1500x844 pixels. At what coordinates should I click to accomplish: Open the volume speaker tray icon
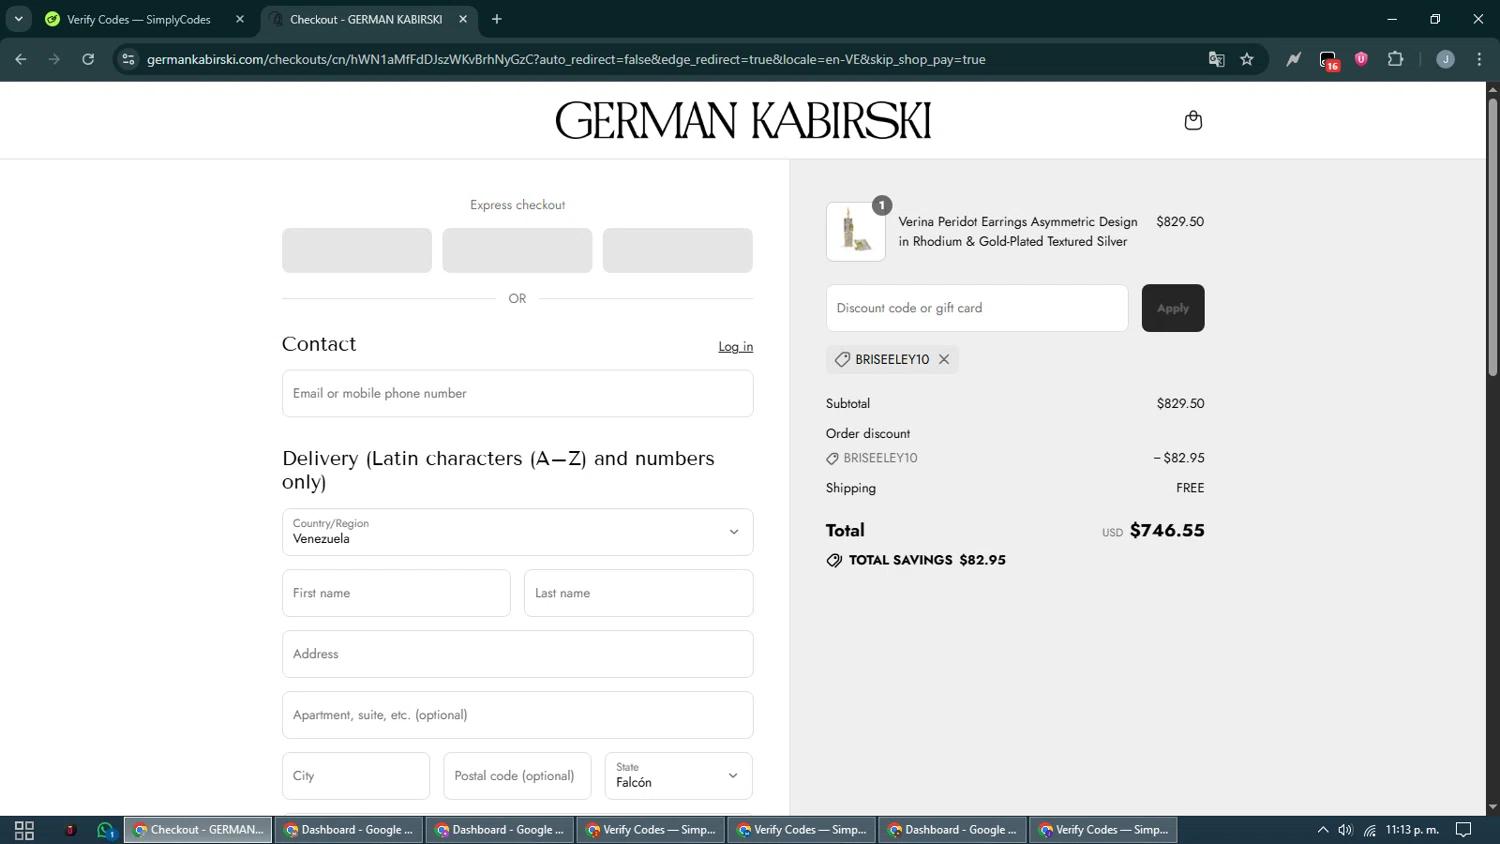click(x=1345, y=830)
